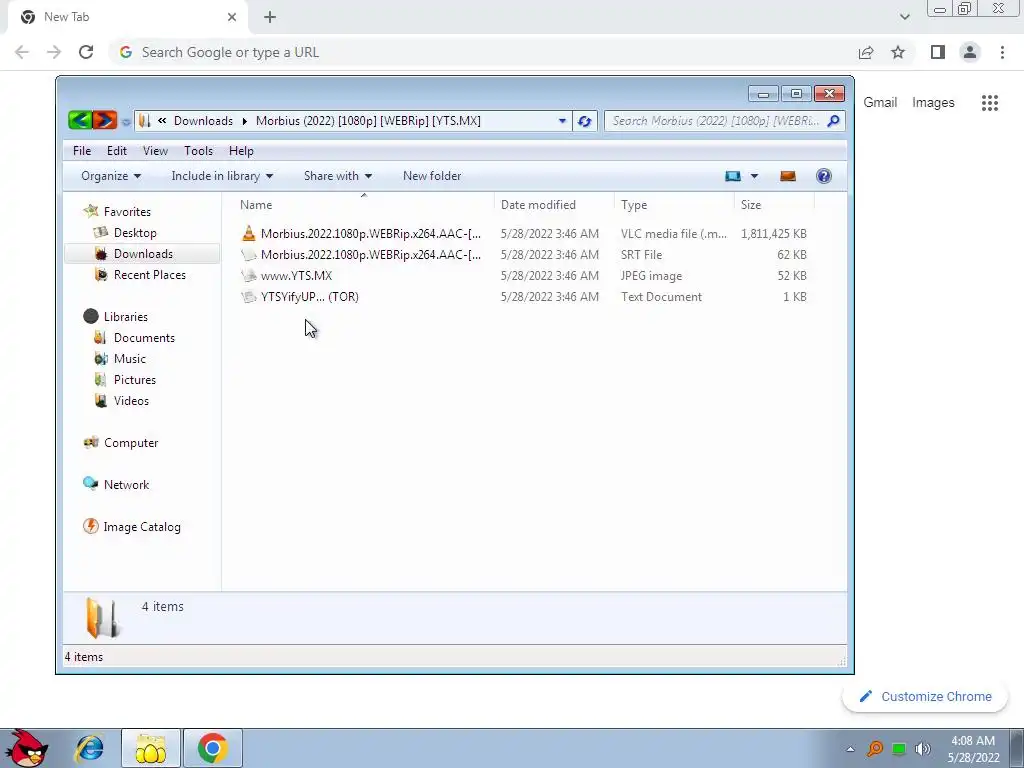Reload the Chrome page
Screen dimensions: 1024x768
tap(86, 52)
